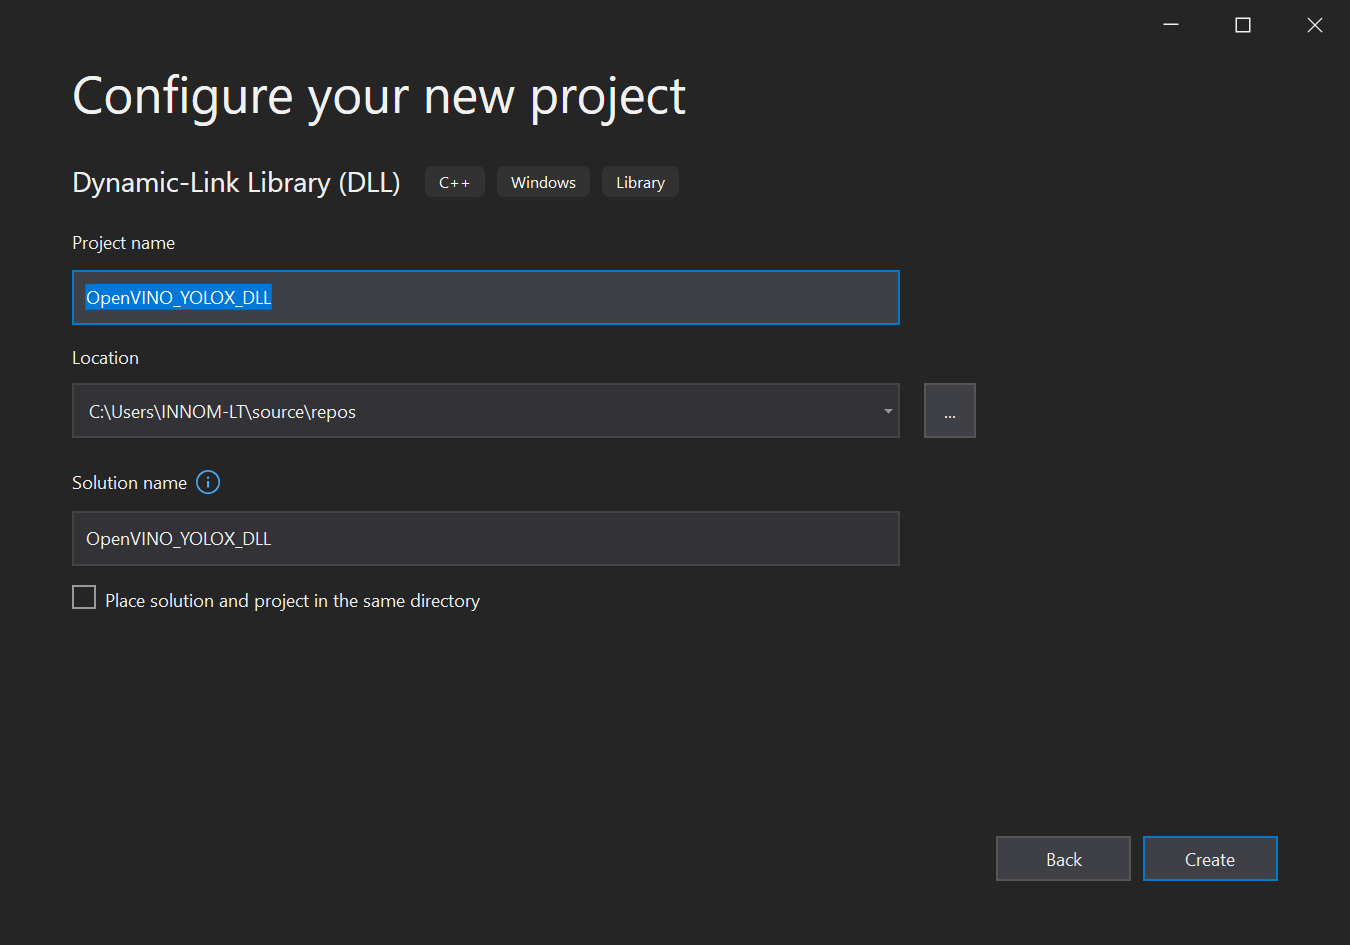Minimize the project configuration window
The image size is (1350, 945).
coord(1171,25)
